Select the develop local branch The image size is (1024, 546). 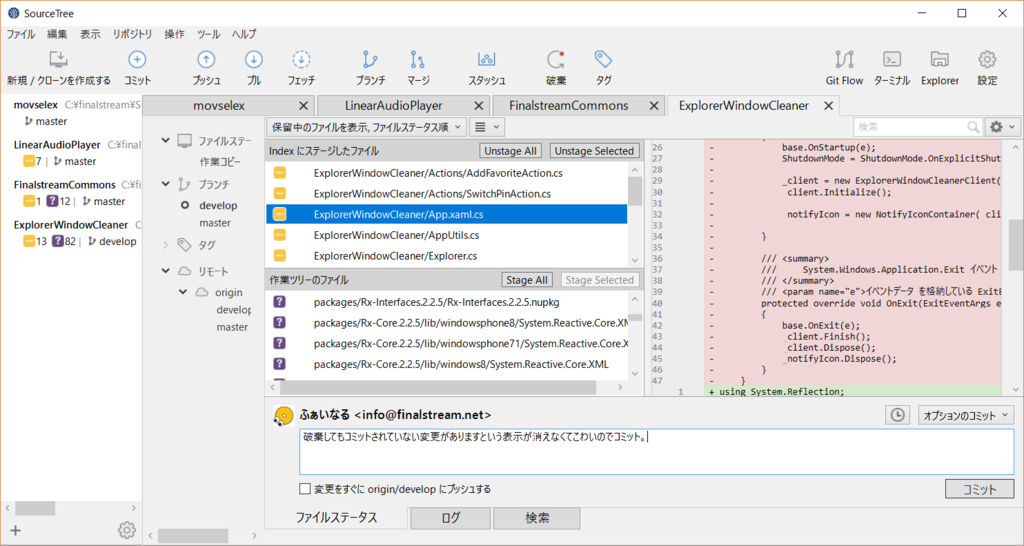218,205
